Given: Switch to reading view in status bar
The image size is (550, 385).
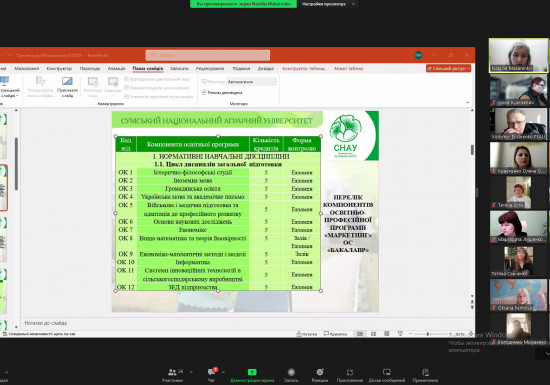Looking at the screenshot, I should (386, 334).
